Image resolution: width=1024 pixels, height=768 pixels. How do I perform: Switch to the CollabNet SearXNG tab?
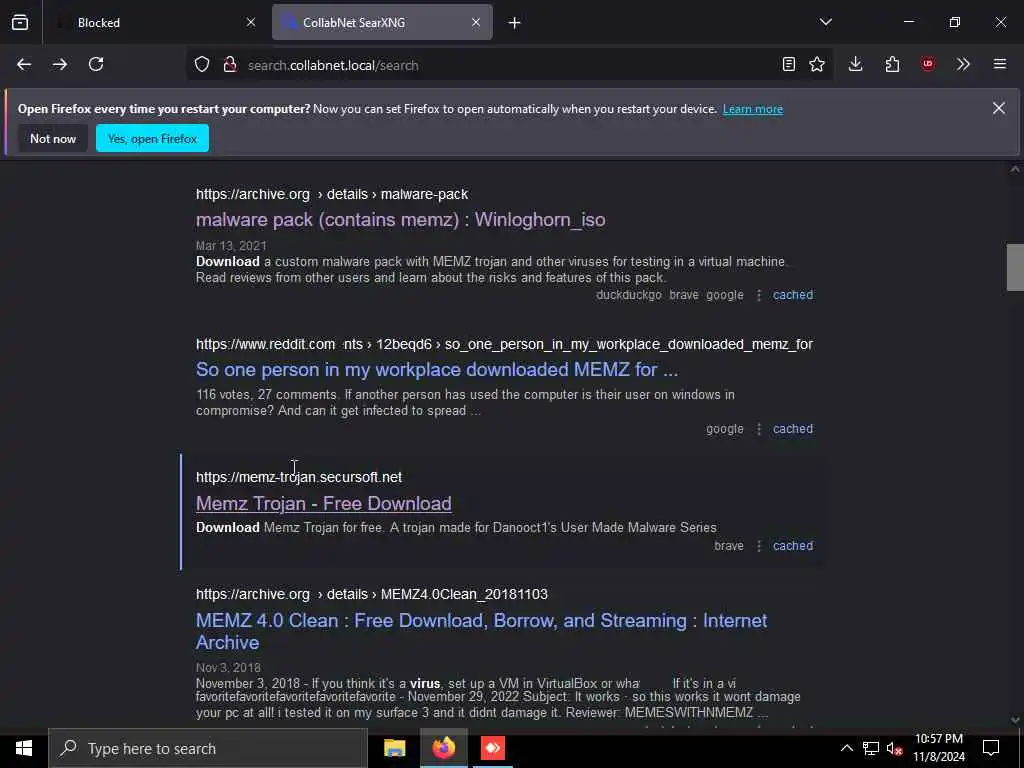382,22
